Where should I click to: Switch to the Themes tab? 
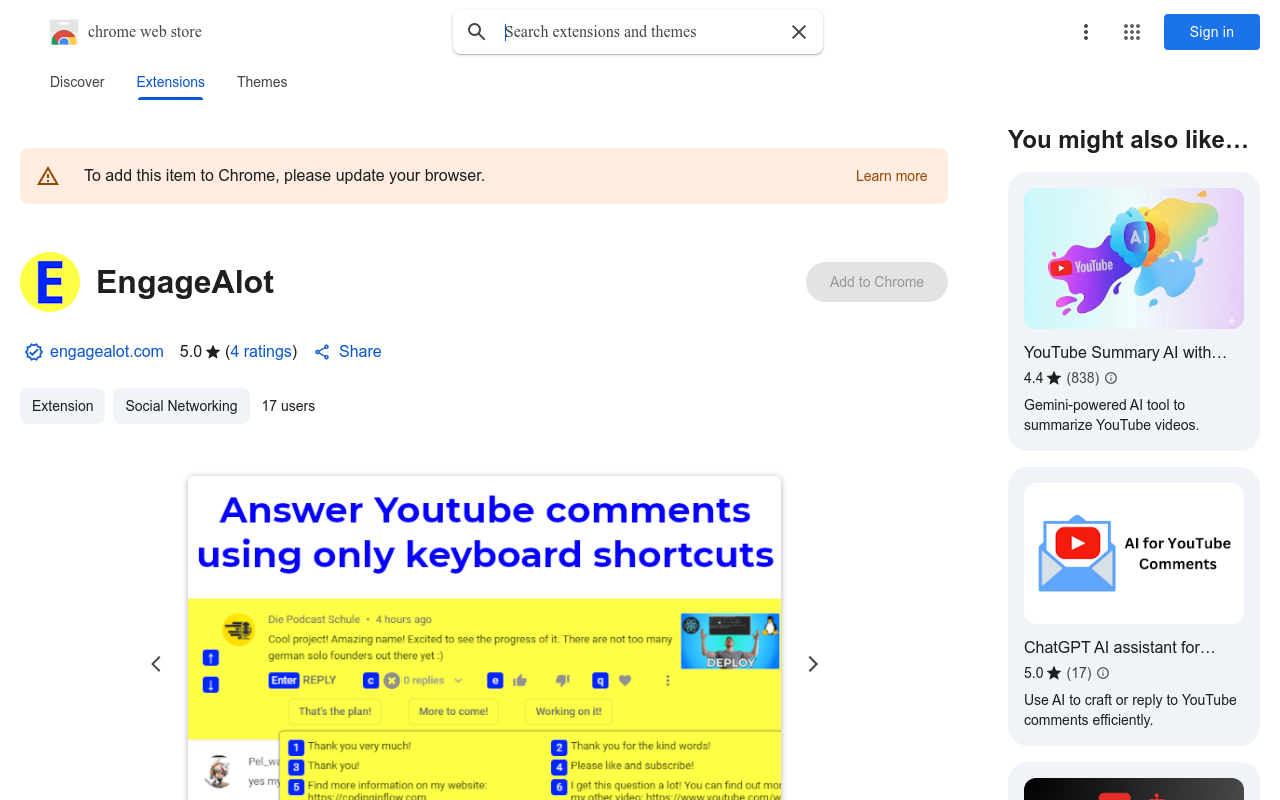(x=262, y=82)
